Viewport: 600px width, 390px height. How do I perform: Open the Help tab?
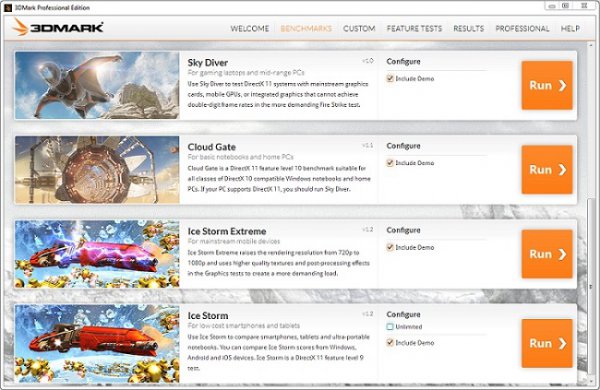[570, 28]
